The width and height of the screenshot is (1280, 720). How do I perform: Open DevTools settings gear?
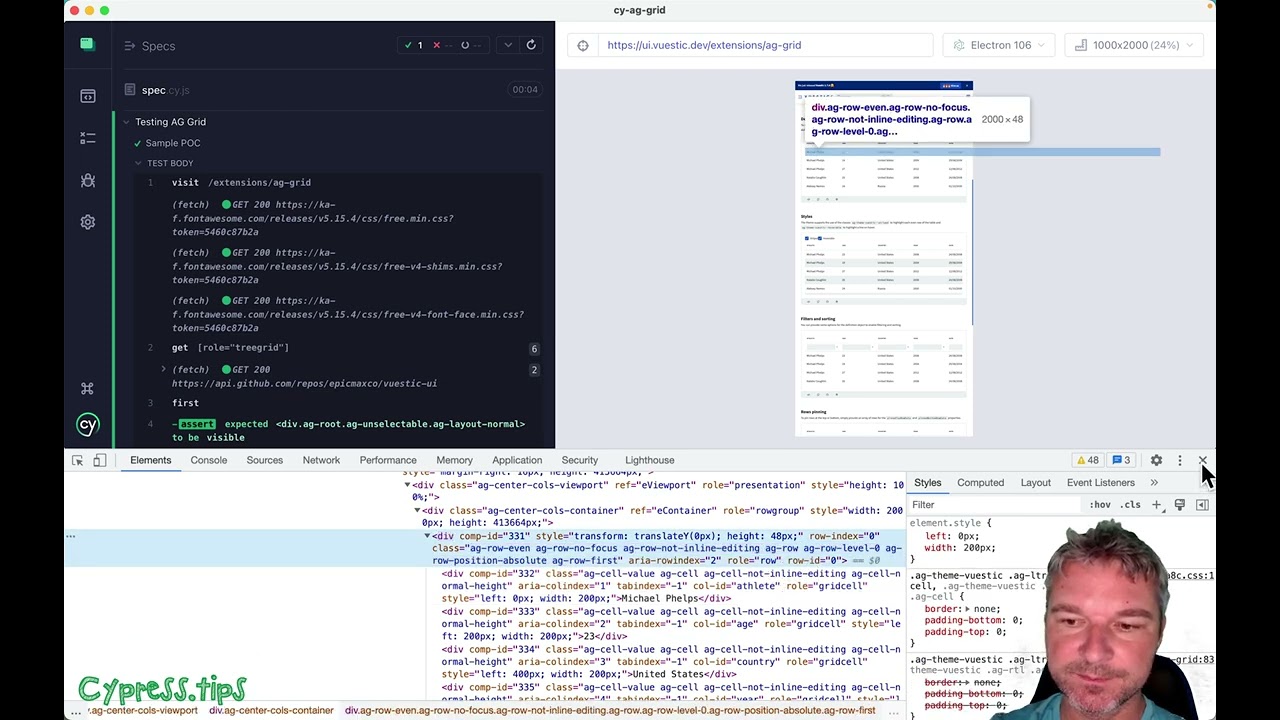1156,460
